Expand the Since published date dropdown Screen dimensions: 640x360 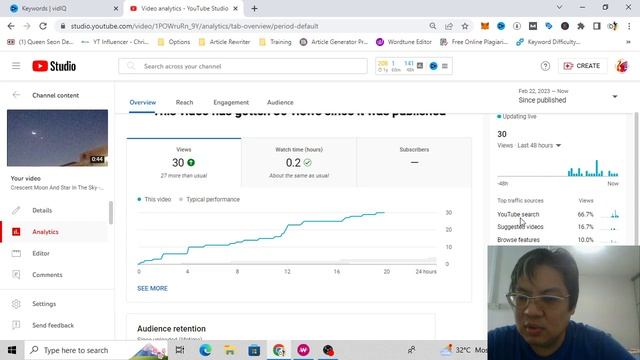(x=615, y=96)
